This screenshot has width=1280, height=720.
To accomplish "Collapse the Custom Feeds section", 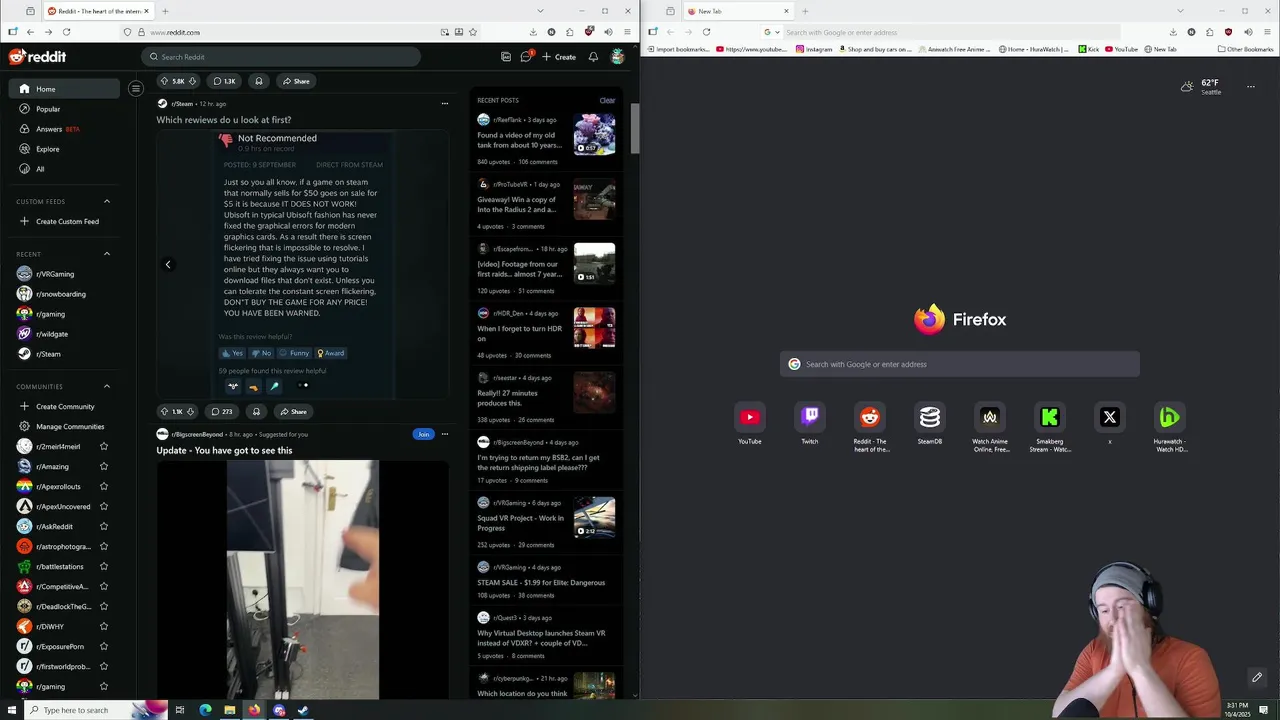I will point(107,201).
